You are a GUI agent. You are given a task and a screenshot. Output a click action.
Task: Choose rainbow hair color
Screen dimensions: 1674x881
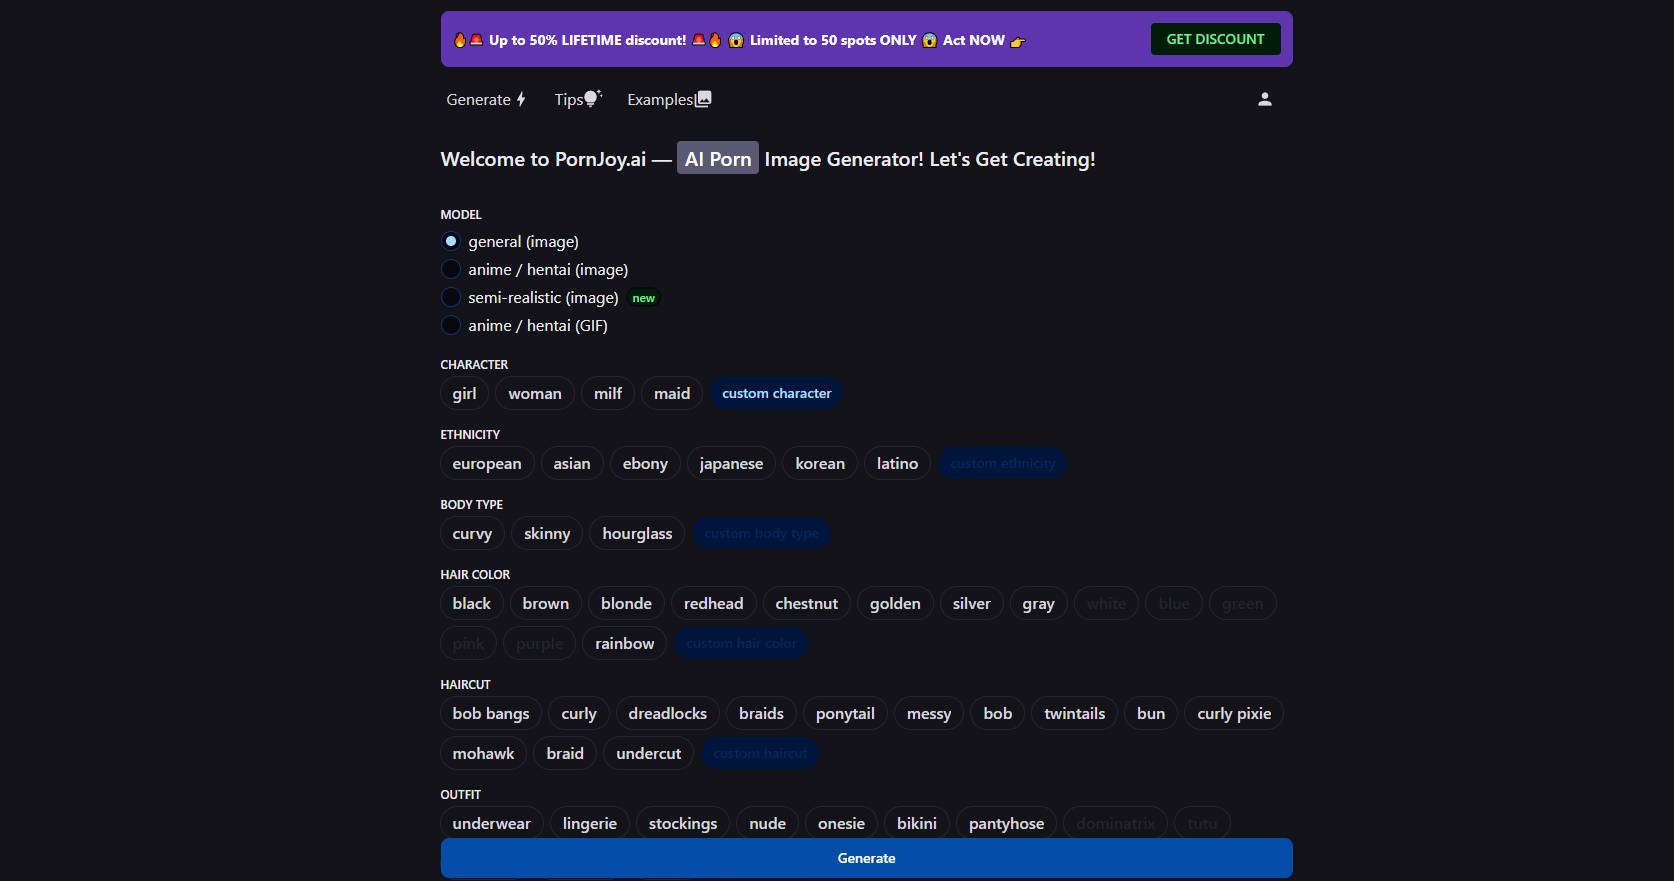point(624,643)
